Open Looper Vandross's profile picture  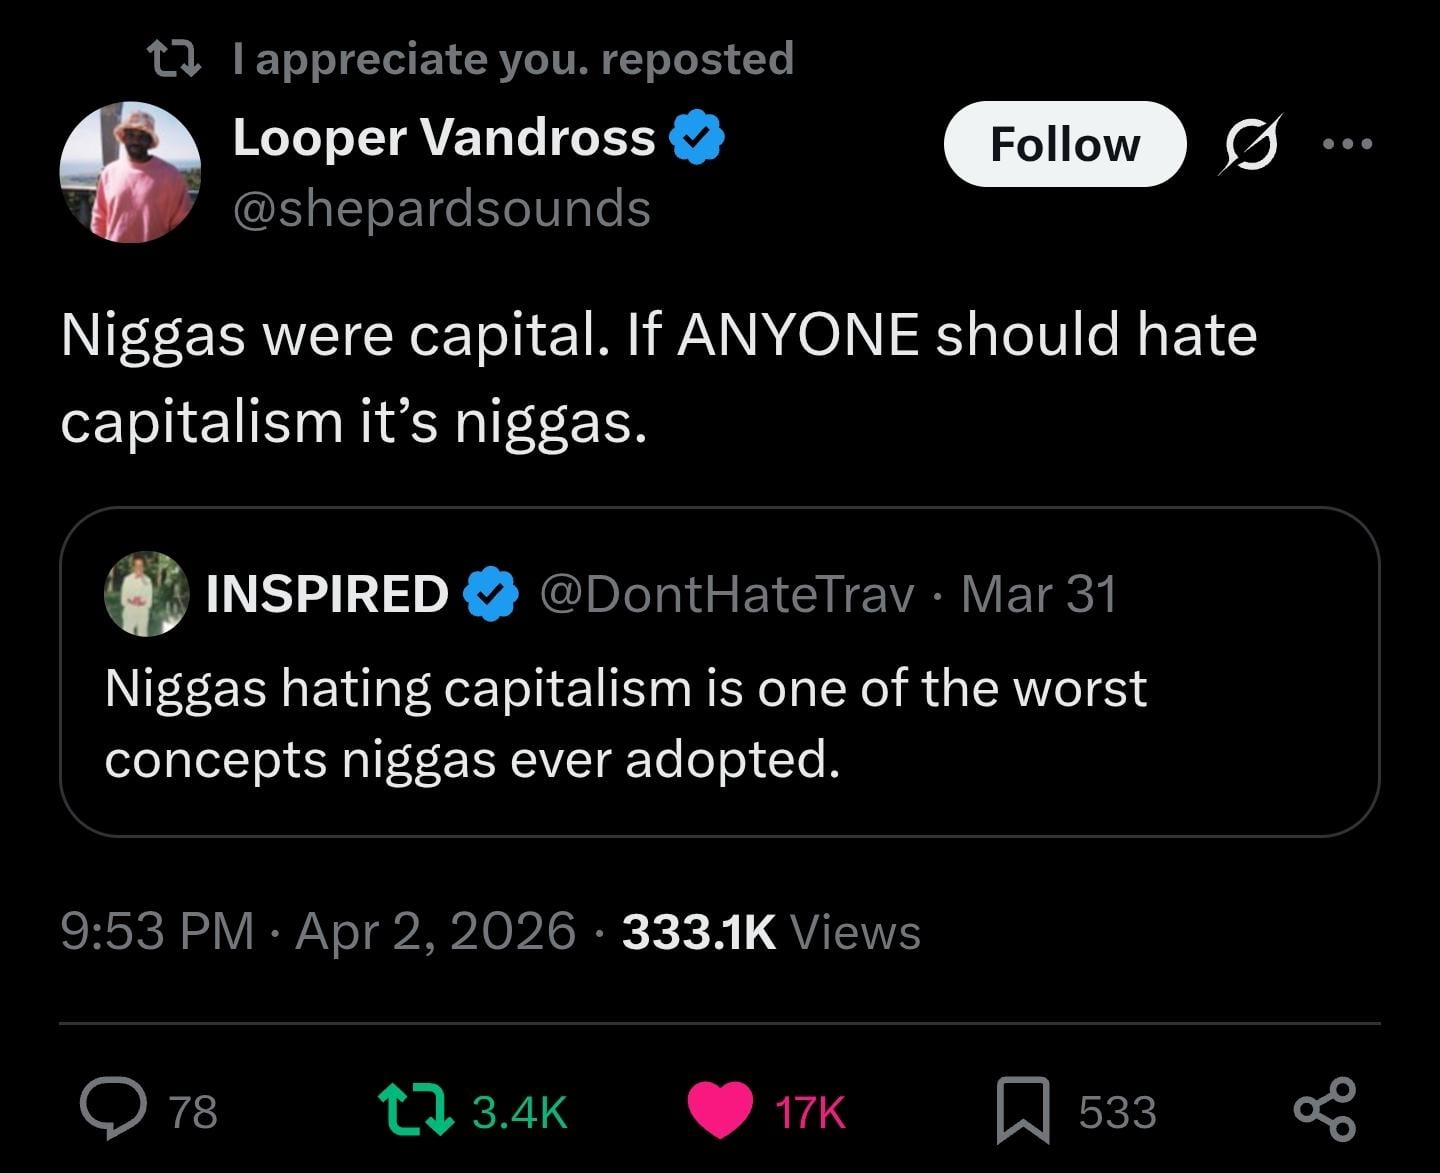pyautogui.click(x=130, y=172)
